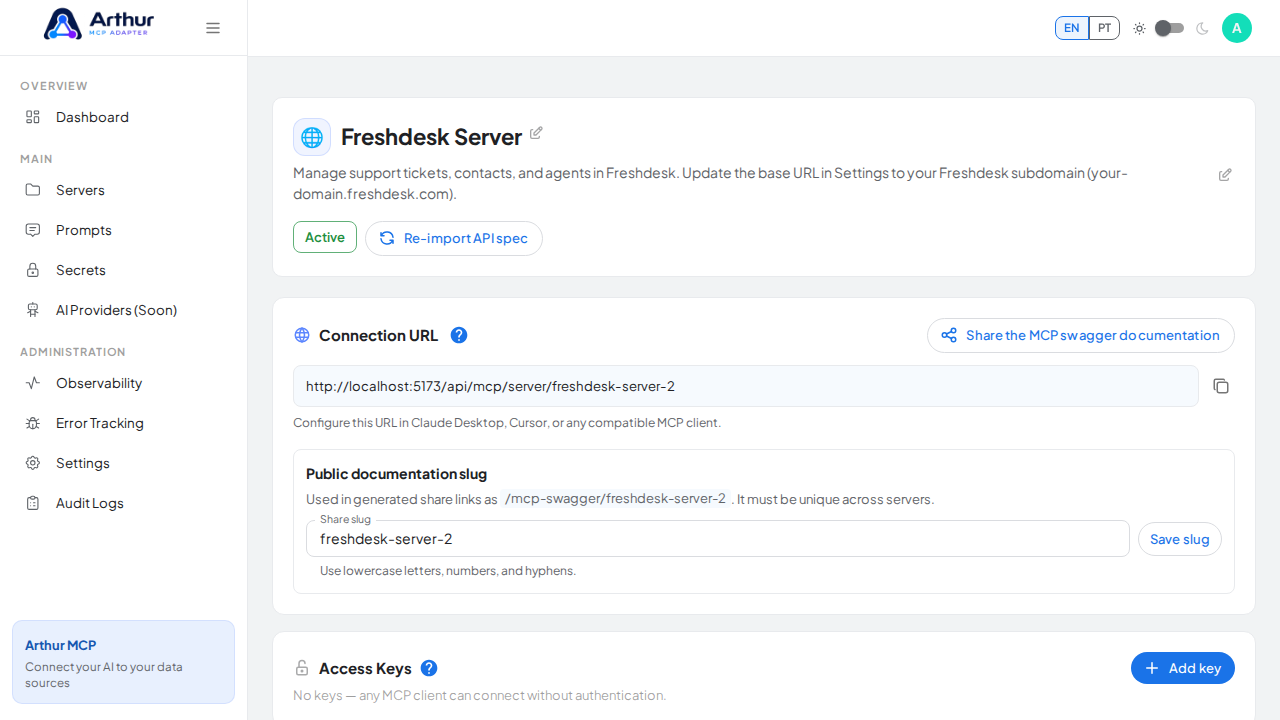Switch language to PT
This screenshot has height=720, width=1280.
pos(1104,28)
